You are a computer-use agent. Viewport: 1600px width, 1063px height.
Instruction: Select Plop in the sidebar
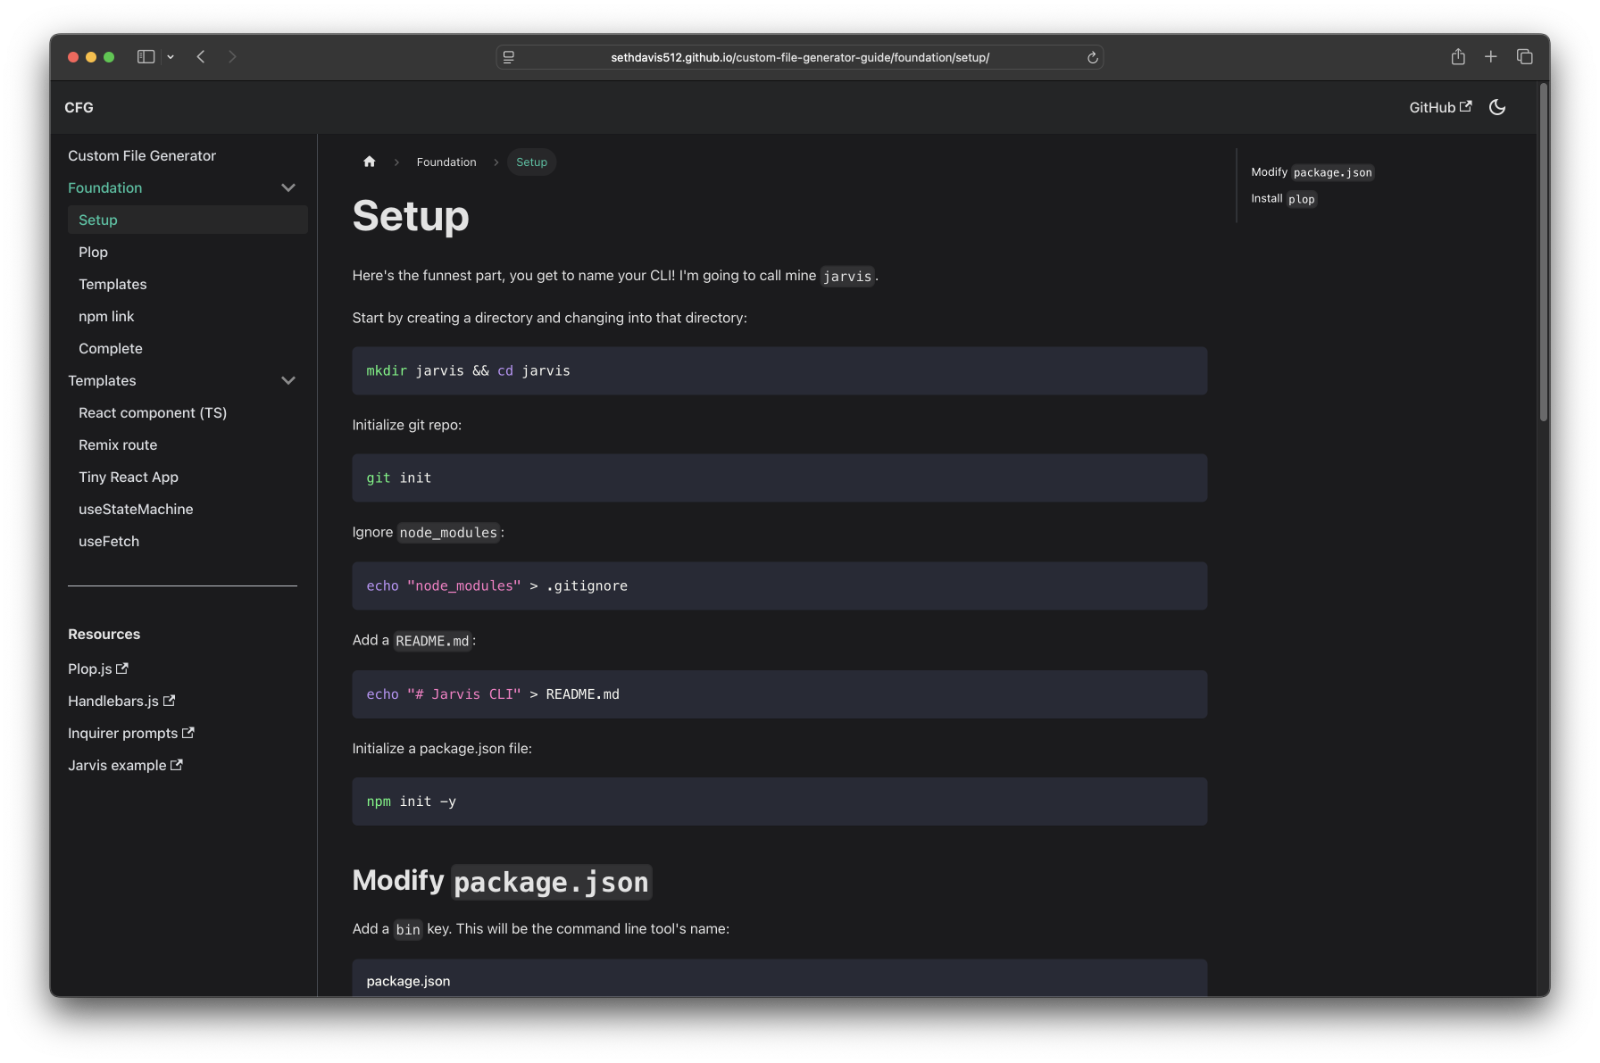(93, 252)
